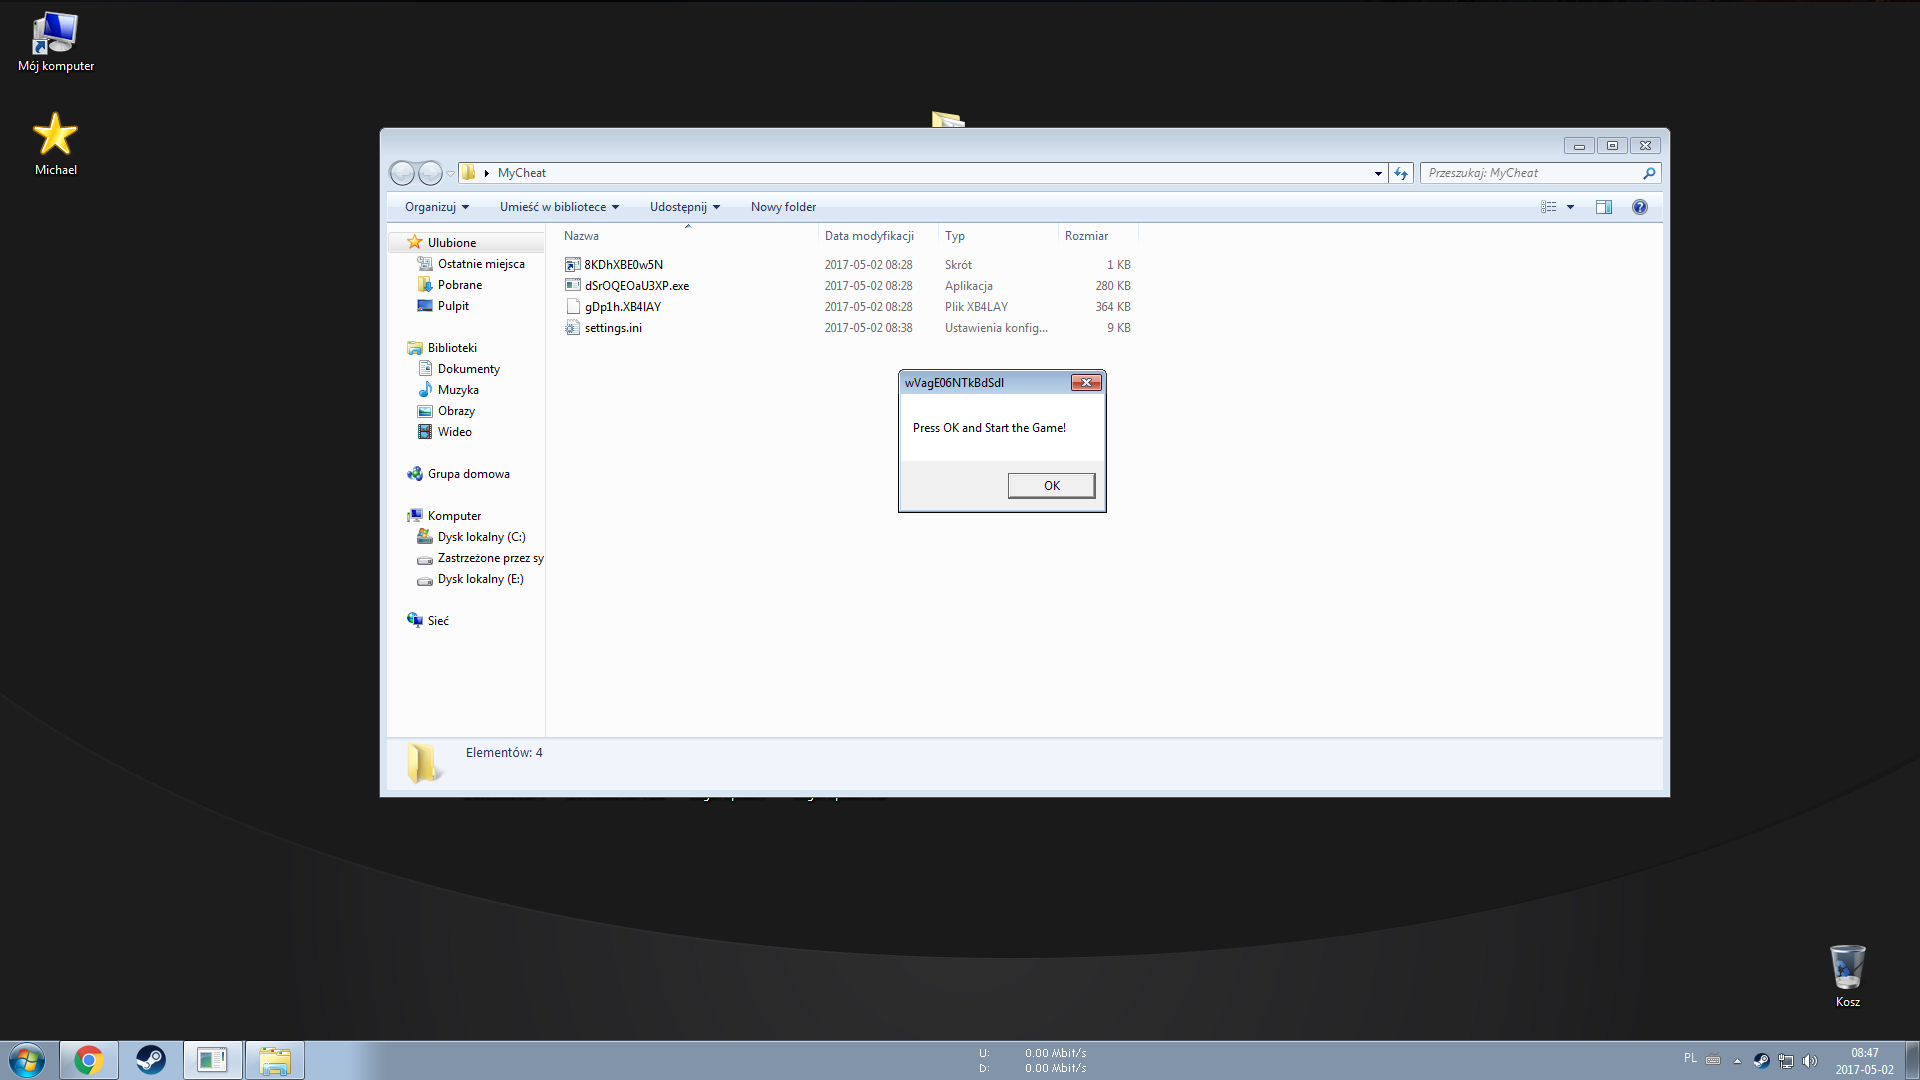Switch to the Explorer folder taskbar button

coord(274,1060)
